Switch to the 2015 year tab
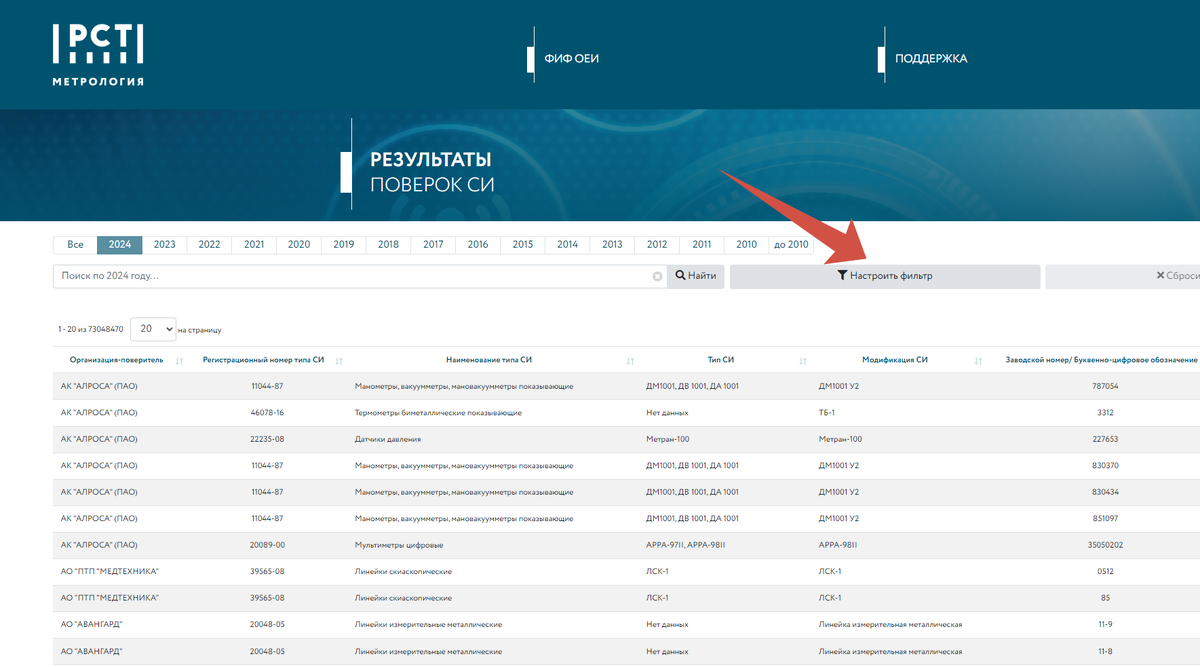1200x667 pixels. [x=523, y=245]
